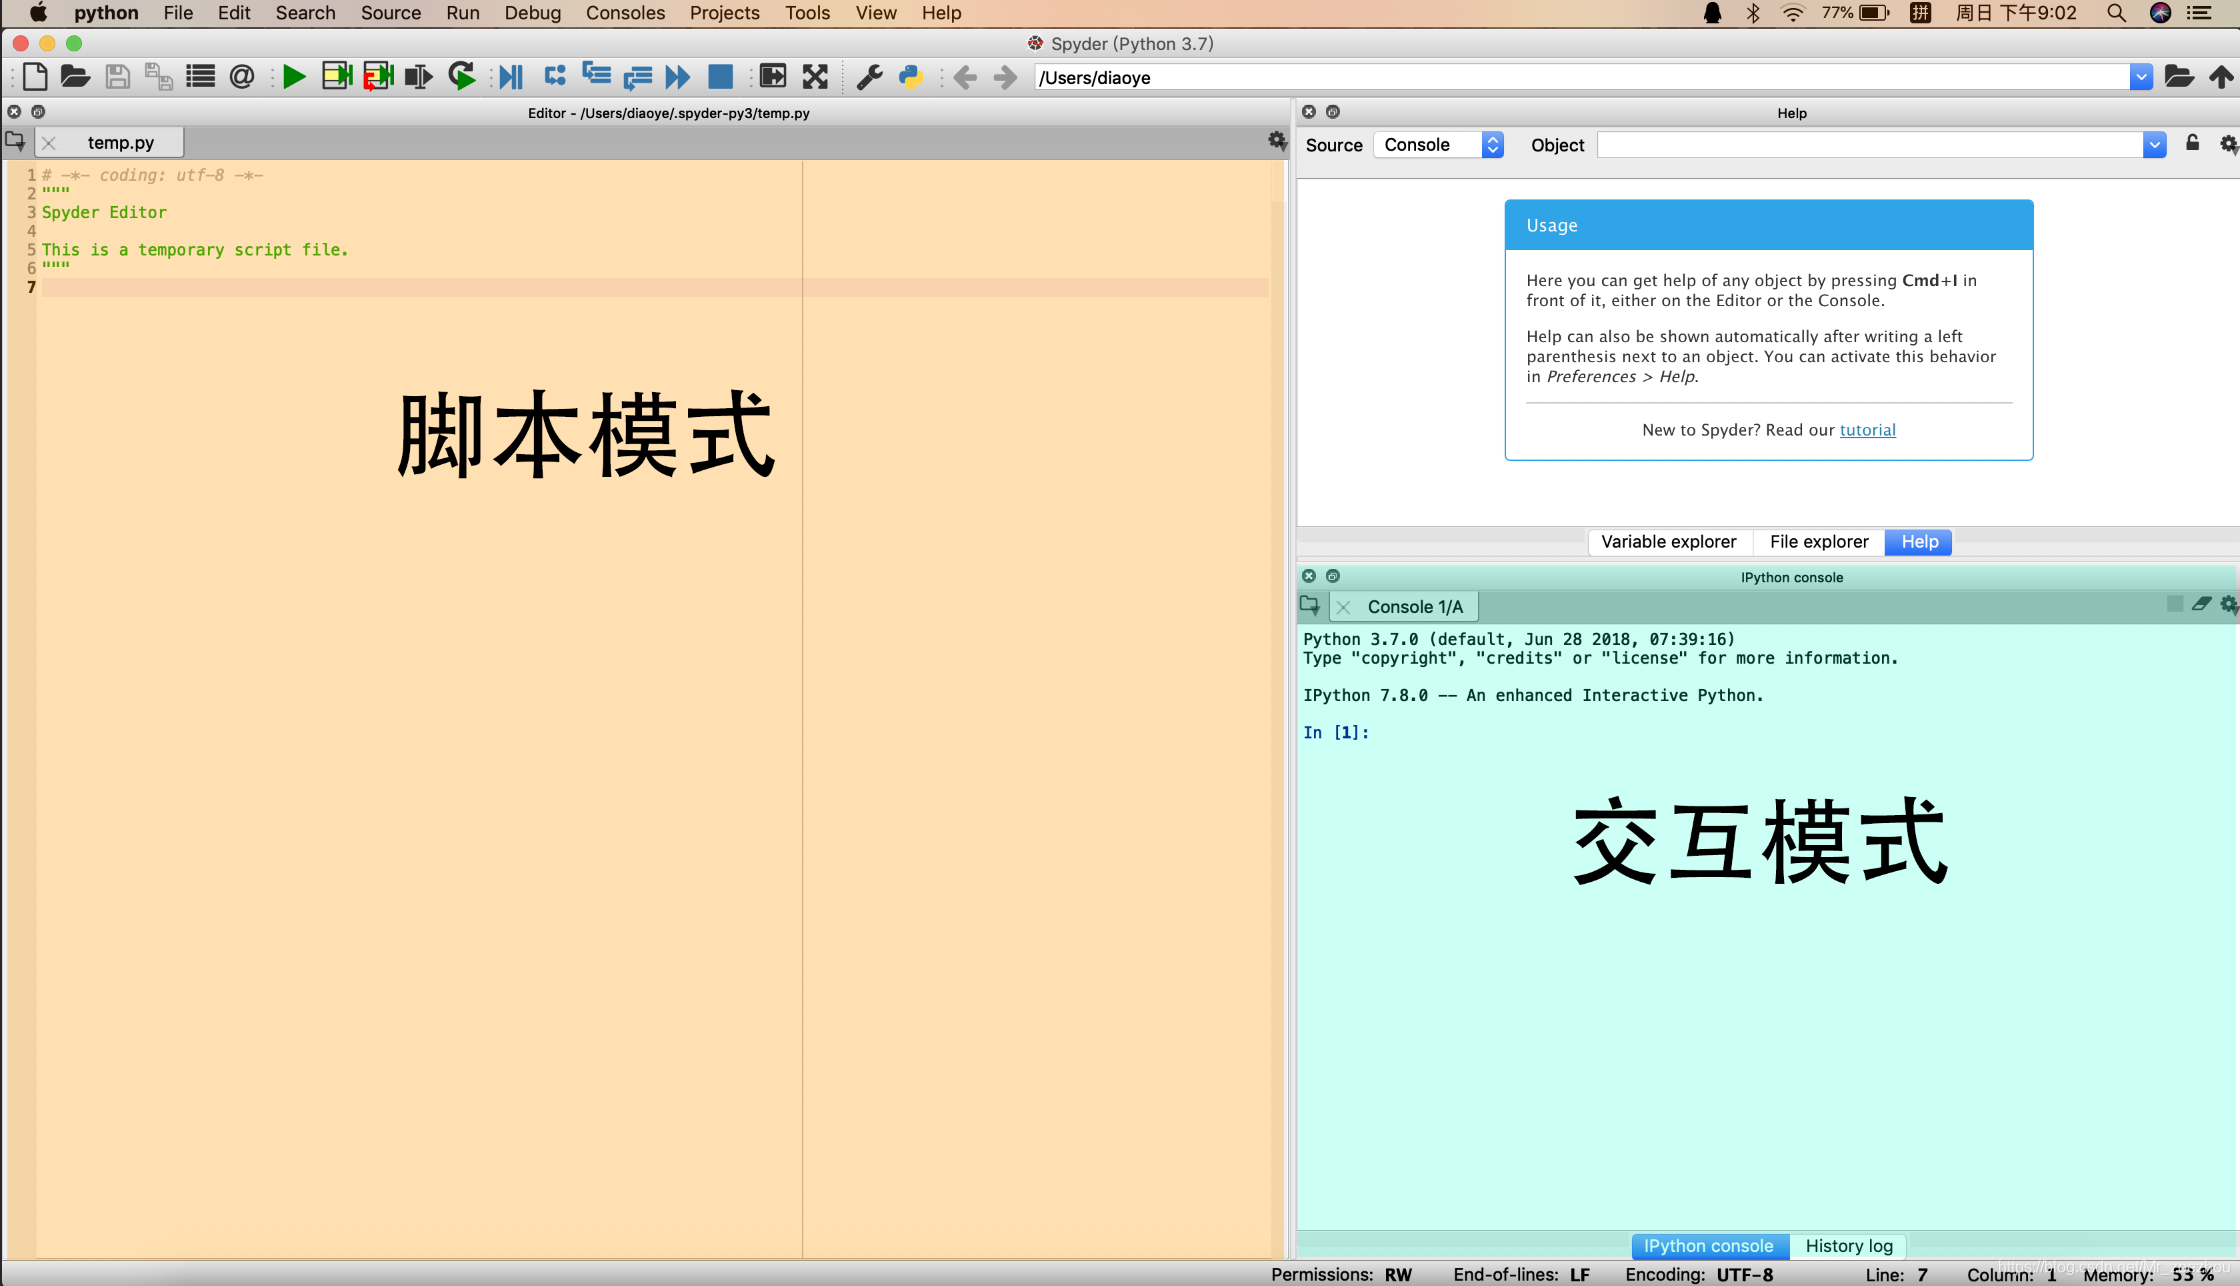Change to parent directory up arrow
Viewport: 2240px width, 1286px height.
point(2221,77)
